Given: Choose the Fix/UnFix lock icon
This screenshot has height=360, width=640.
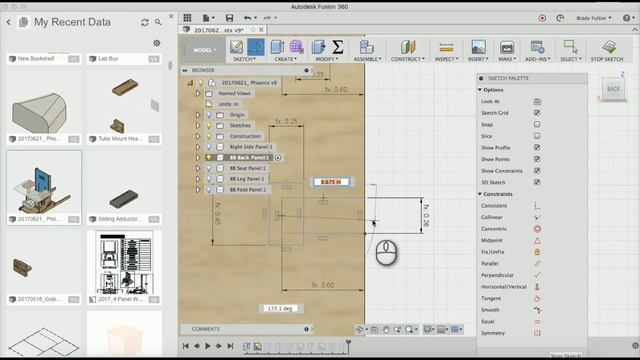Looking at the screenshot, I should point(537,252).
